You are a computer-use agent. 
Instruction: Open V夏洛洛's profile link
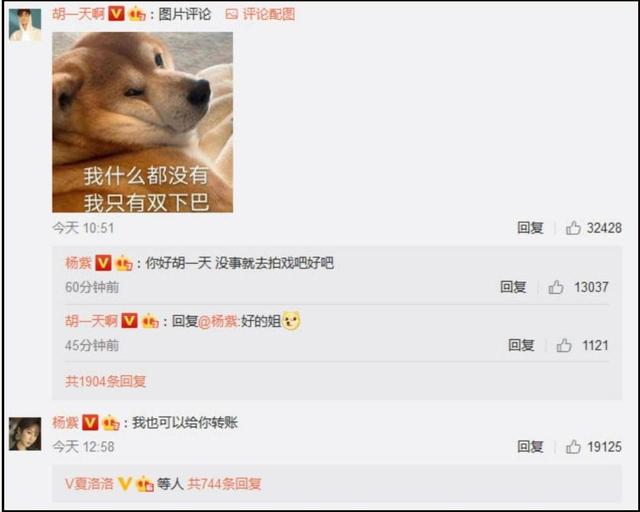point(89,484)
